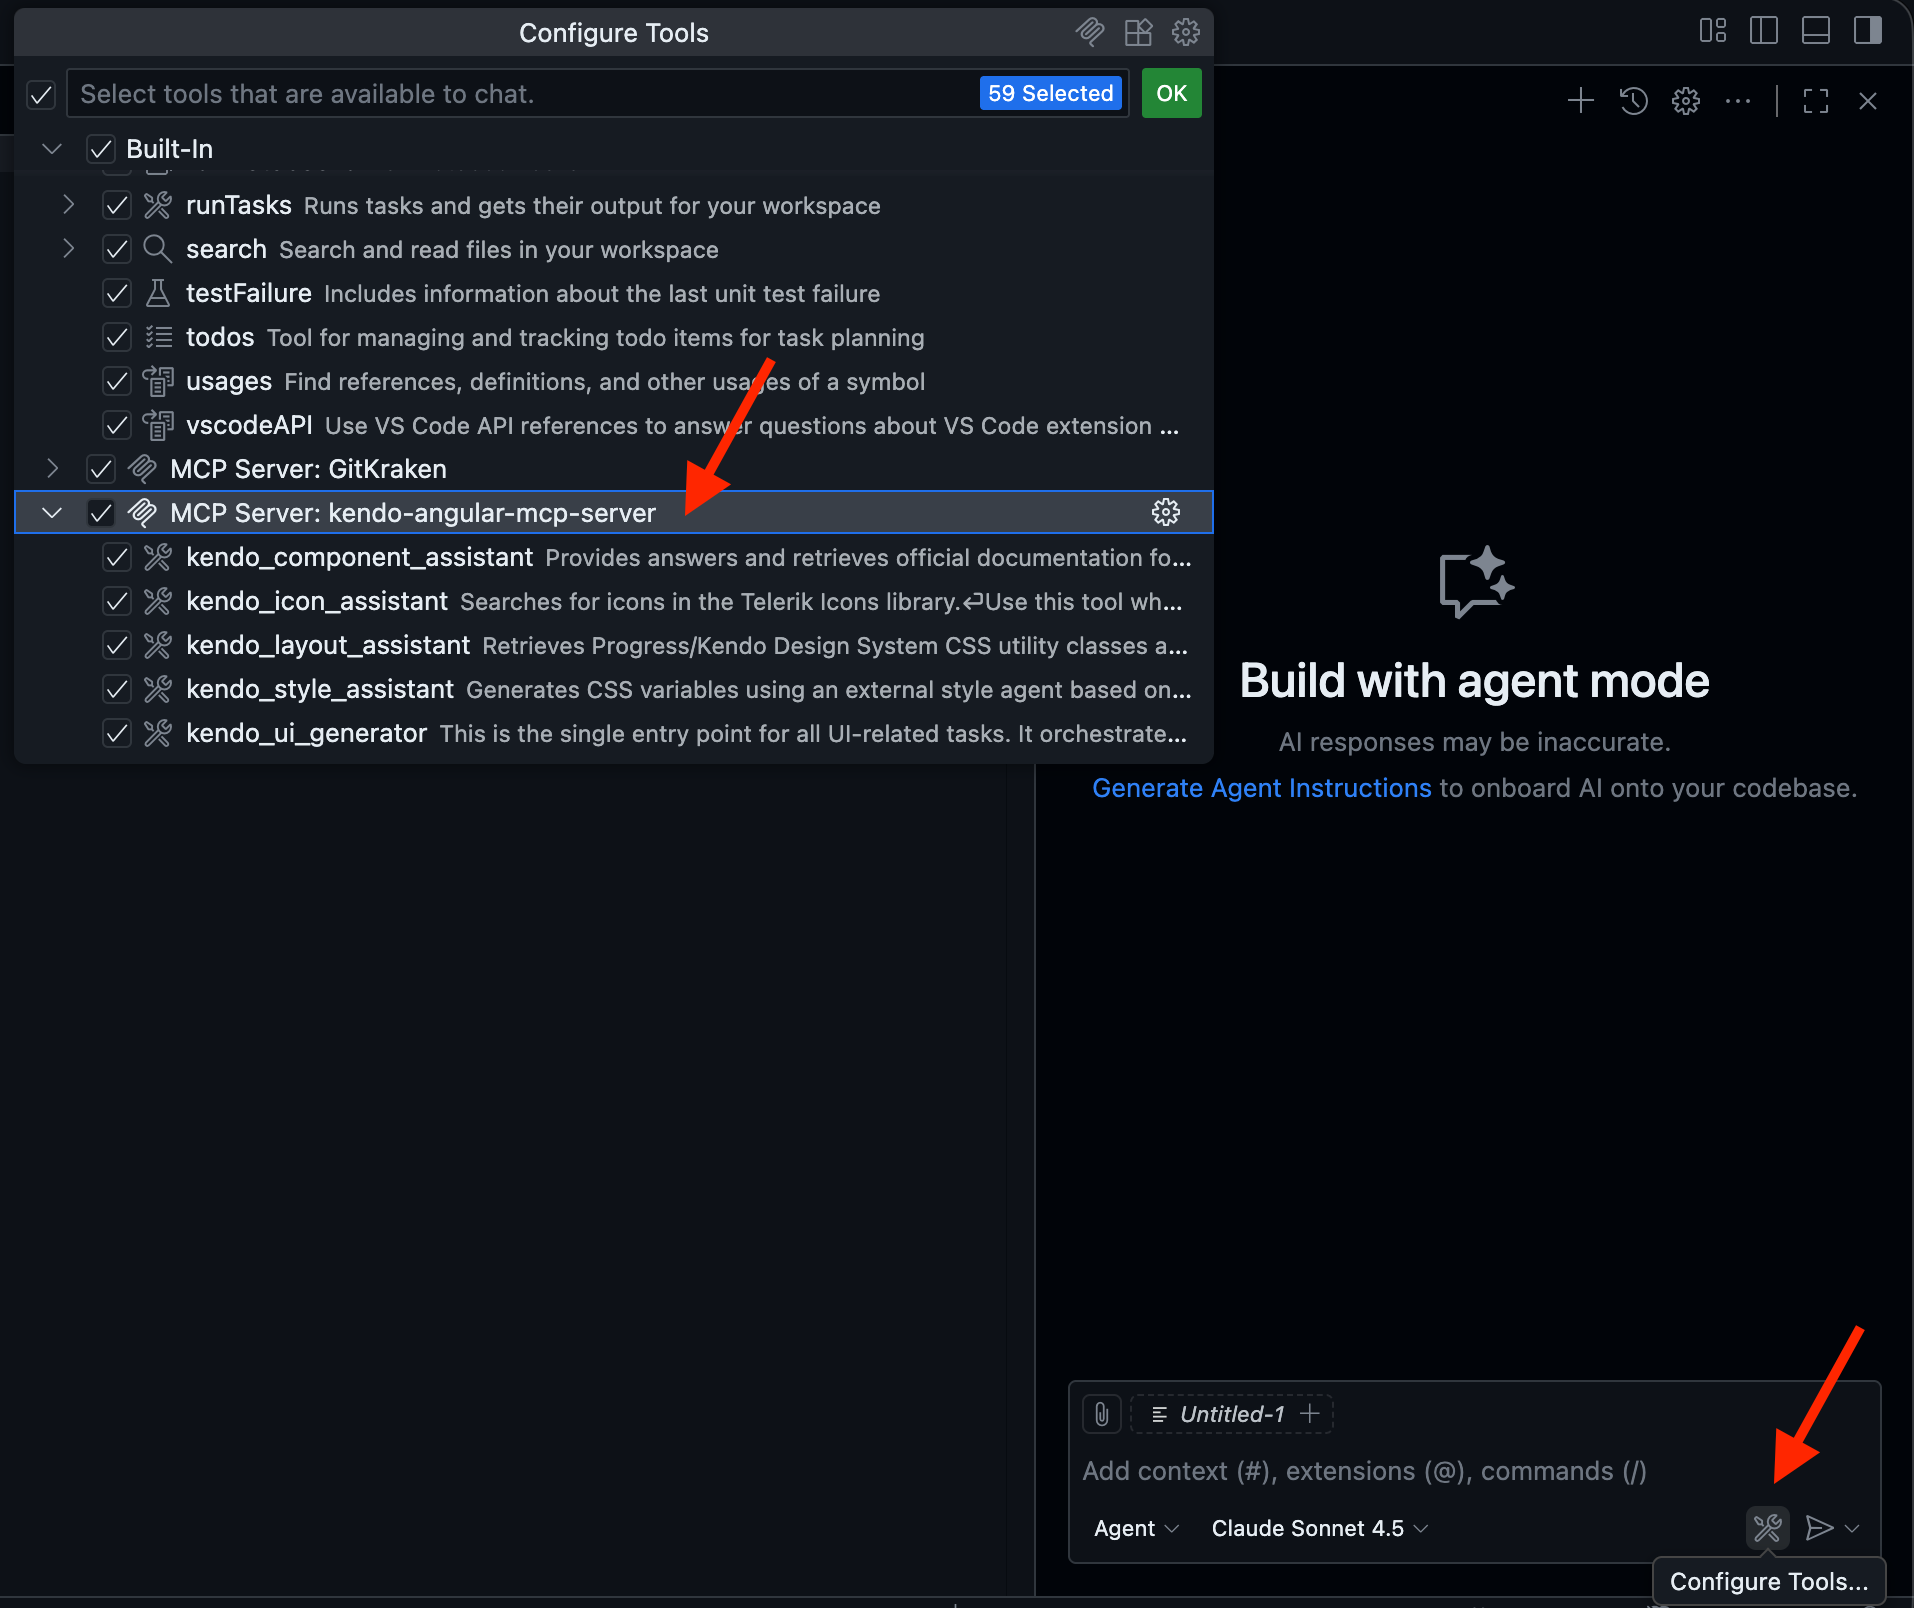The width and height of the screenshot is (1914, 1608).
Task: Open Generate Agent Instructions link
Action: (1261, 788)
